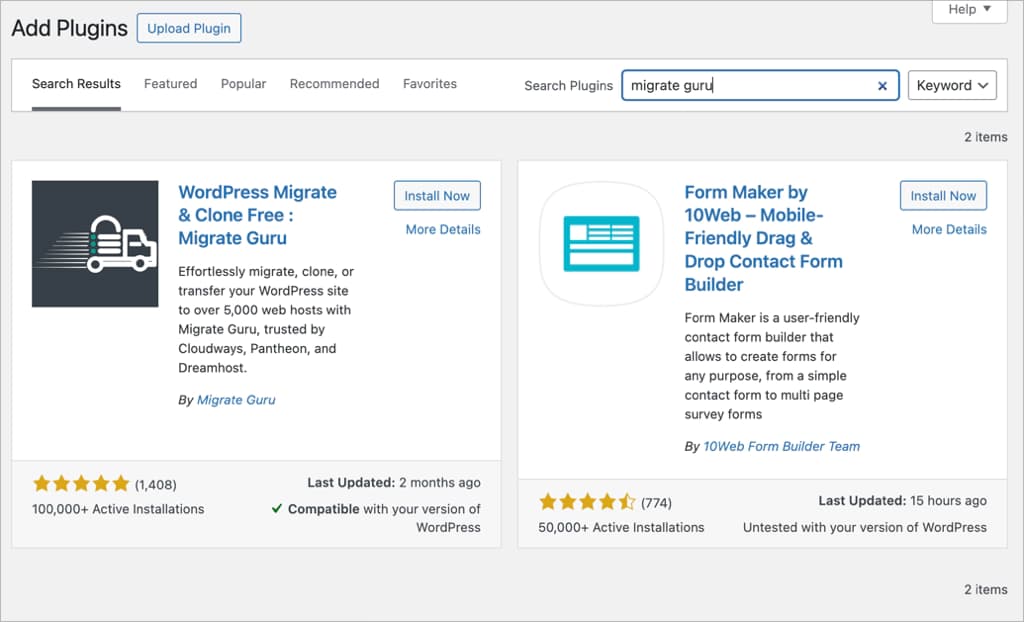Select the Search Results tab

76,84
